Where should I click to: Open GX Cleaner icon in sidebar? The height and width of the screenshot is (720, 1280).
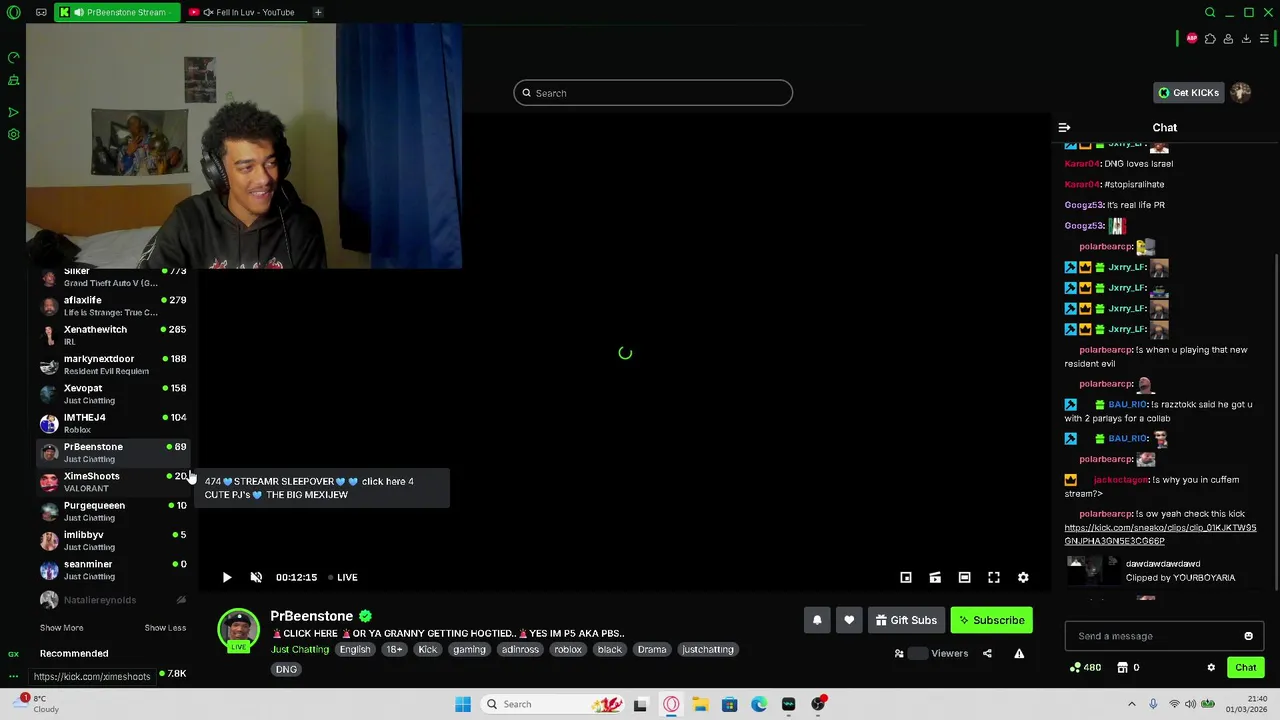pos(13,80)
